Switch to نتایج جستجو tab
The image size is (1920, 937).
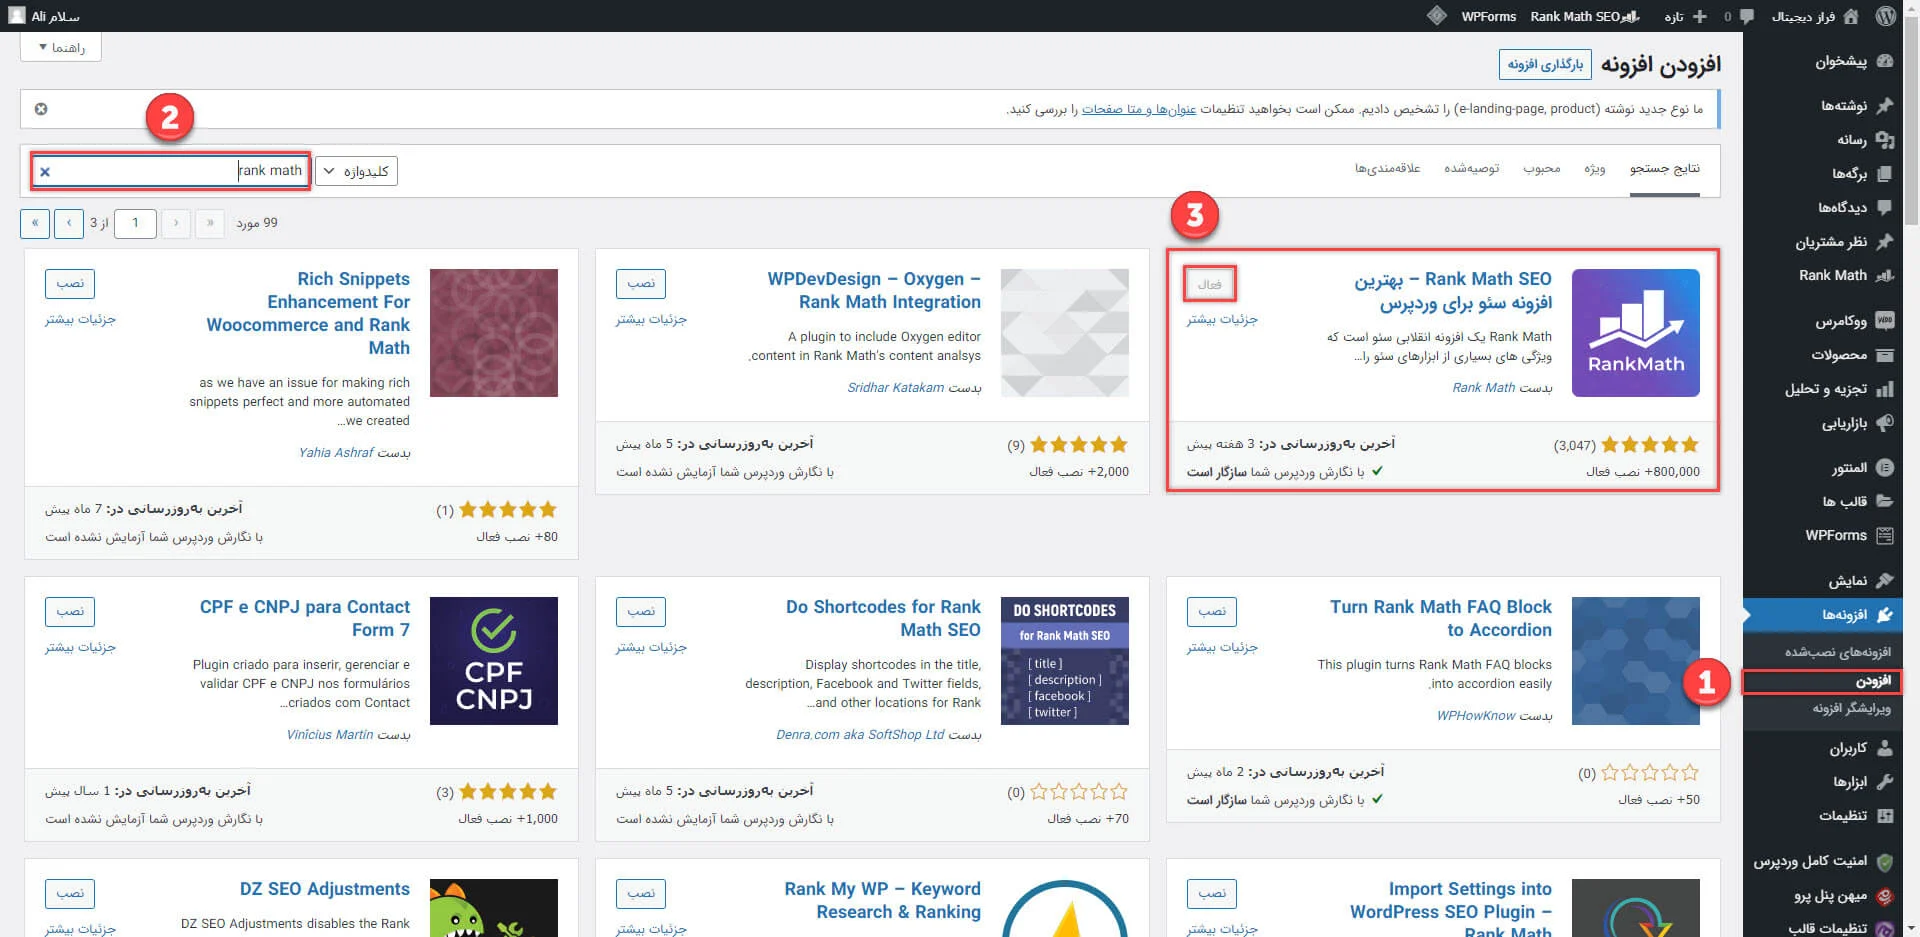tap(1665, 168)
